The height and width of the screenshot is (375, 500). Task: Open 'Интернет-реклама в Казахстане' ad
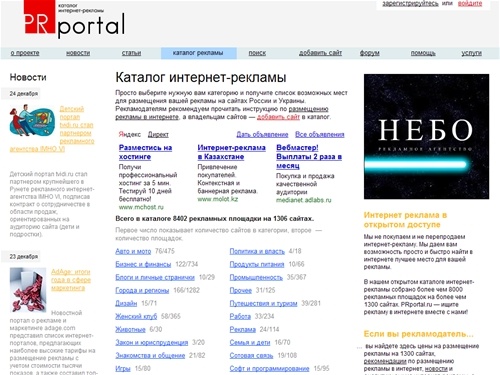pos(231,152)
